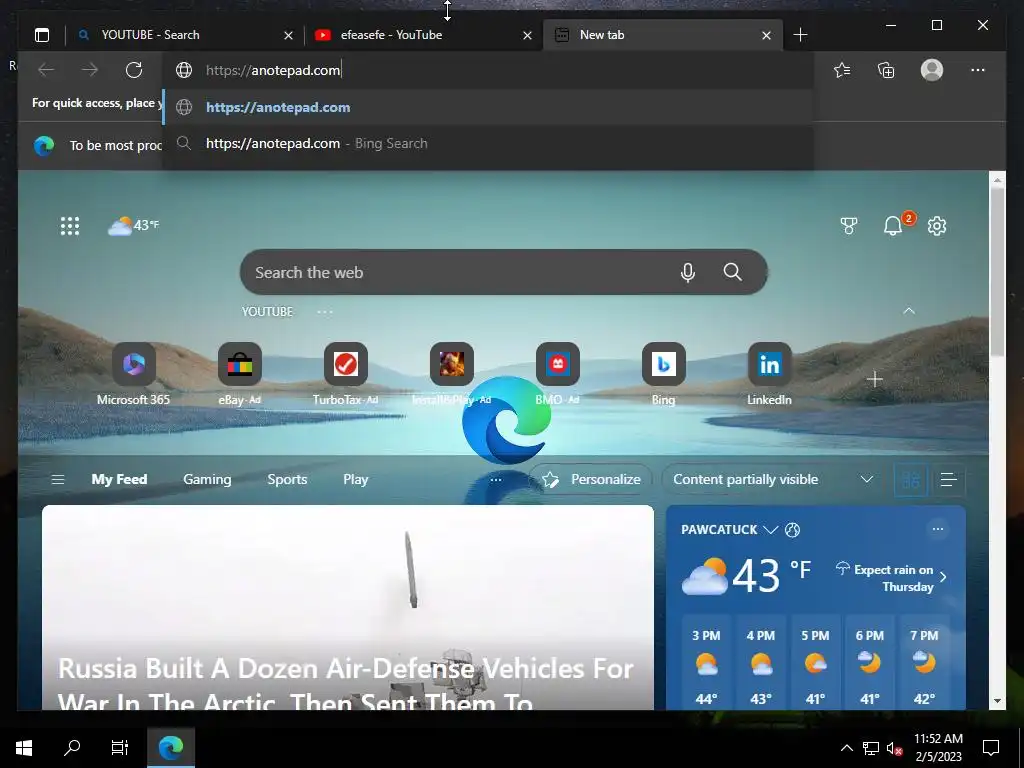This screenshot has width=1024, height=768.
Task: Switch to efeasefe - YouTube tab
Action: coord(424,35)
